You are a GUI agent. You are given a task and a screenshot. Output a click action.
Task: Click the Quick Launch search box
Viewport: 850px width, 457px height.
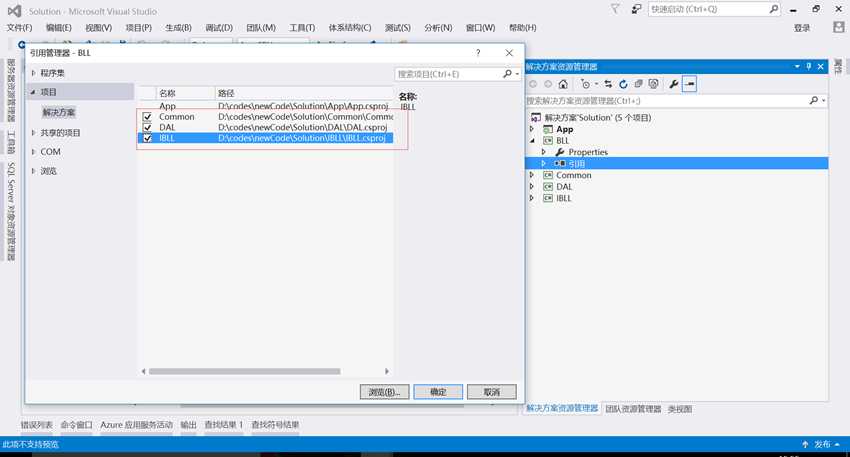(x=707, y=9)
